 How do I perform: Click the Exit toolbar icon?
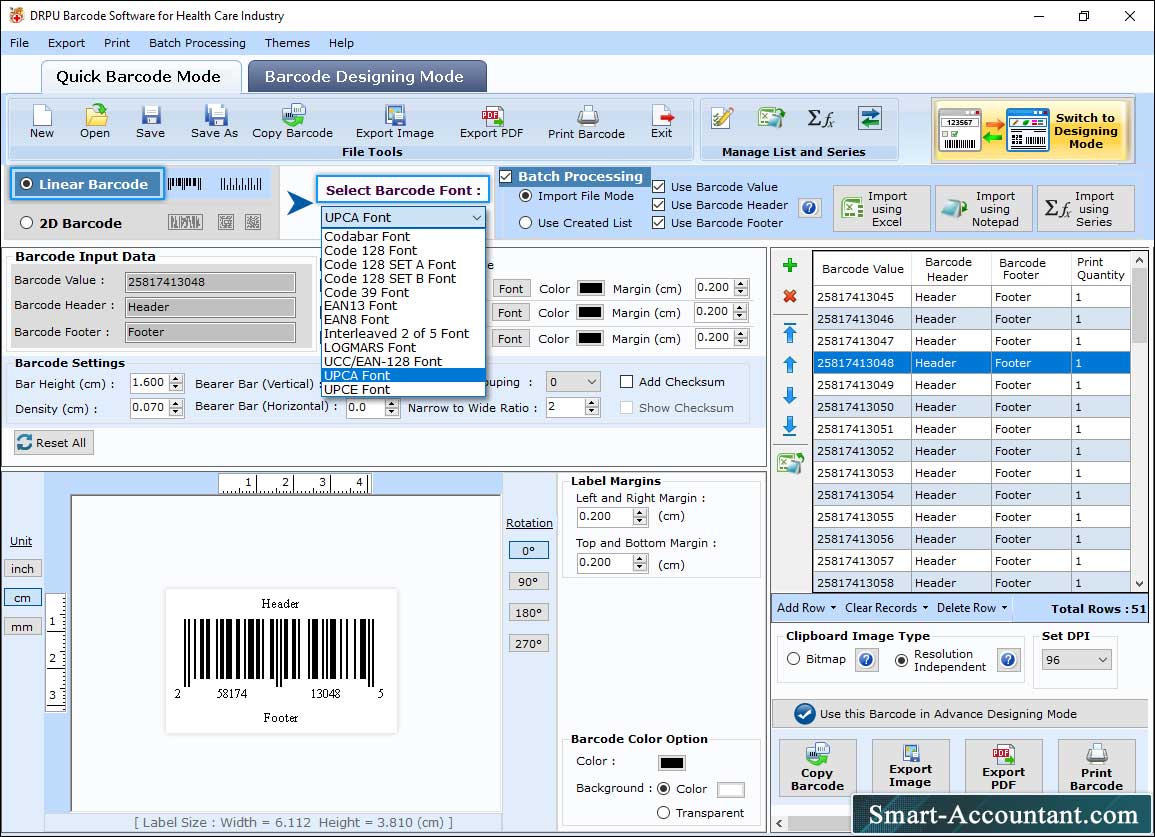coord(661,122)
